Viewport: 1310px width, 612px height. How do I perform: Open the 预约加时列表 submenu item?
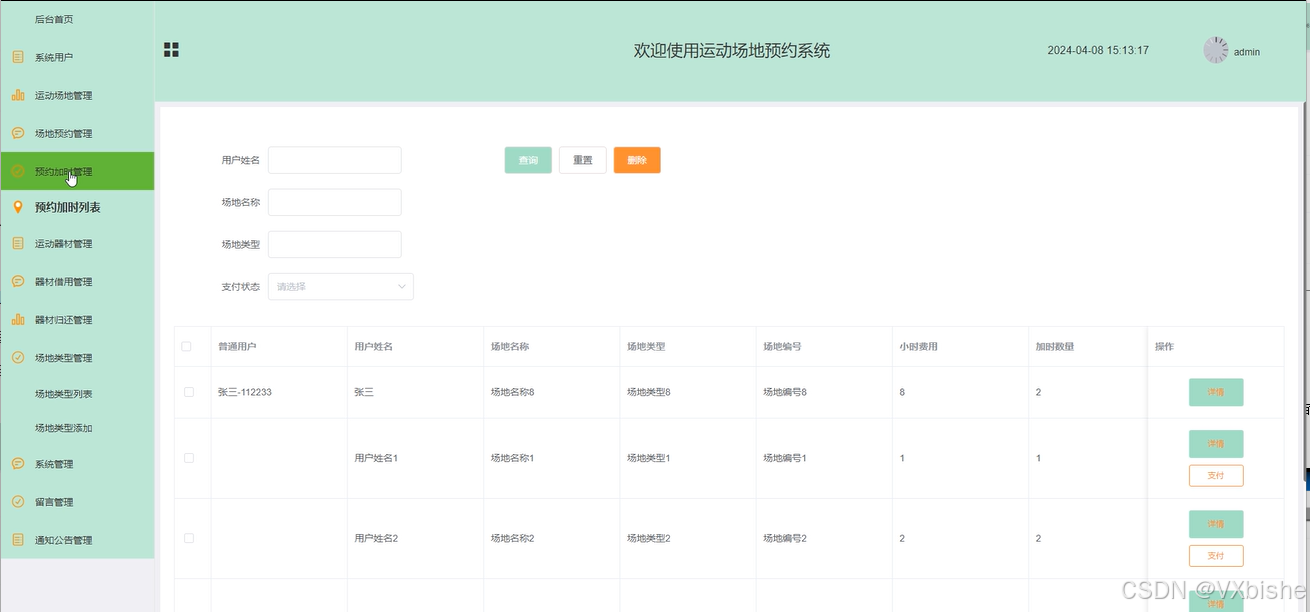pos(77,207)
